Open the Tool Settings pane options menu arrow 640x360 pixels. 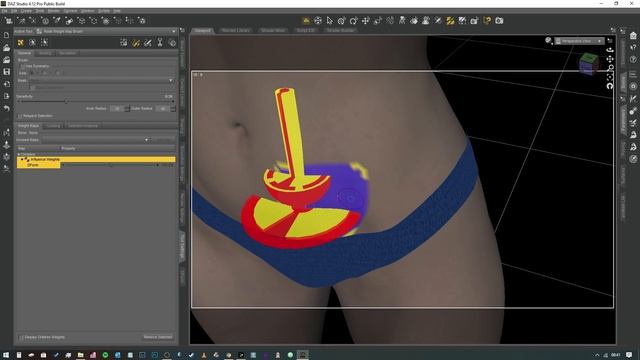182,30
